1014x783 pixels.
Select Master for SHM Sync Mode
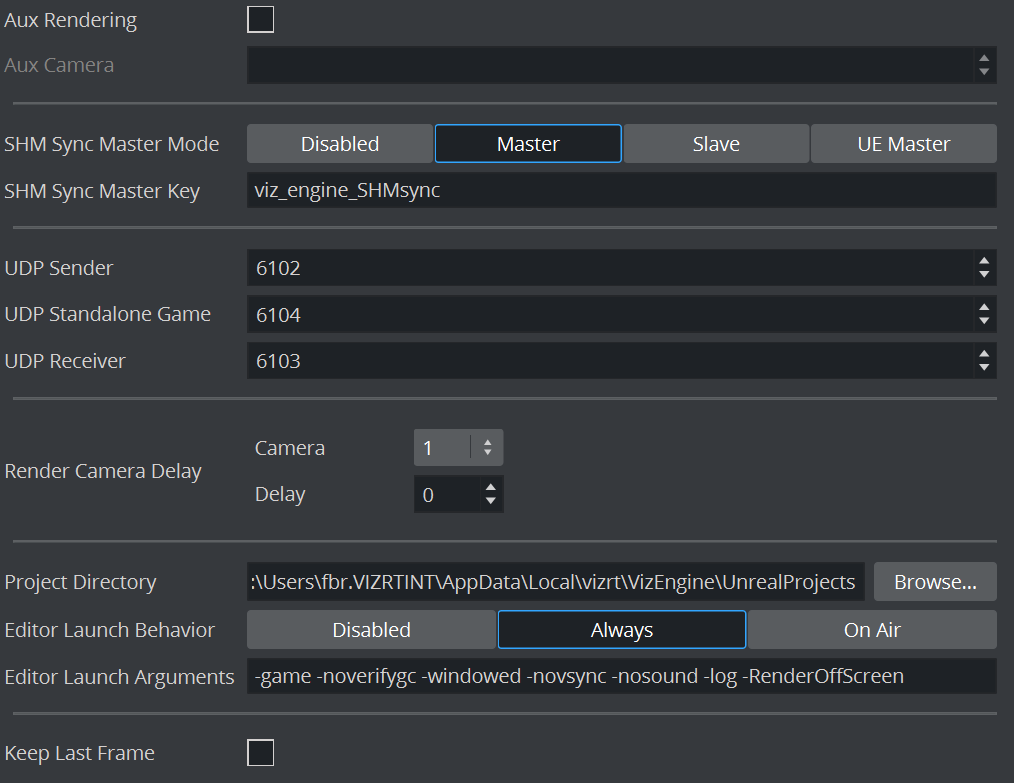pos(528,144)
